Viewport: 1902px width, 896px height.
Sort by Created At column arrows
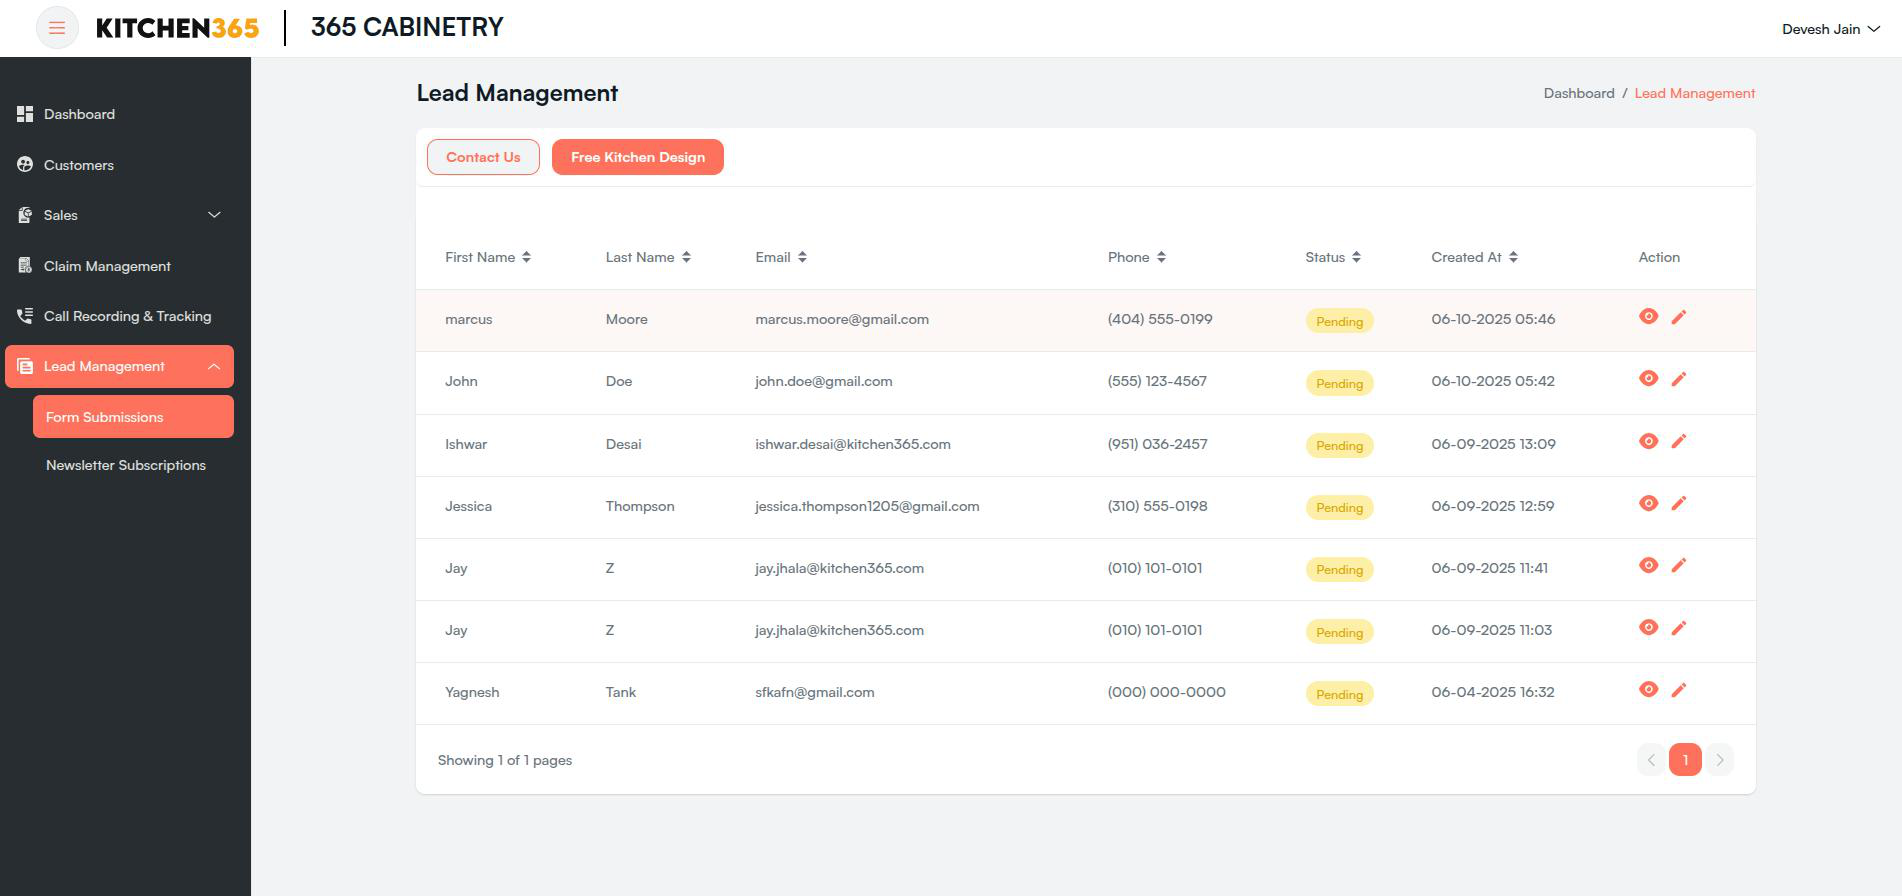tap(1513, 257)
